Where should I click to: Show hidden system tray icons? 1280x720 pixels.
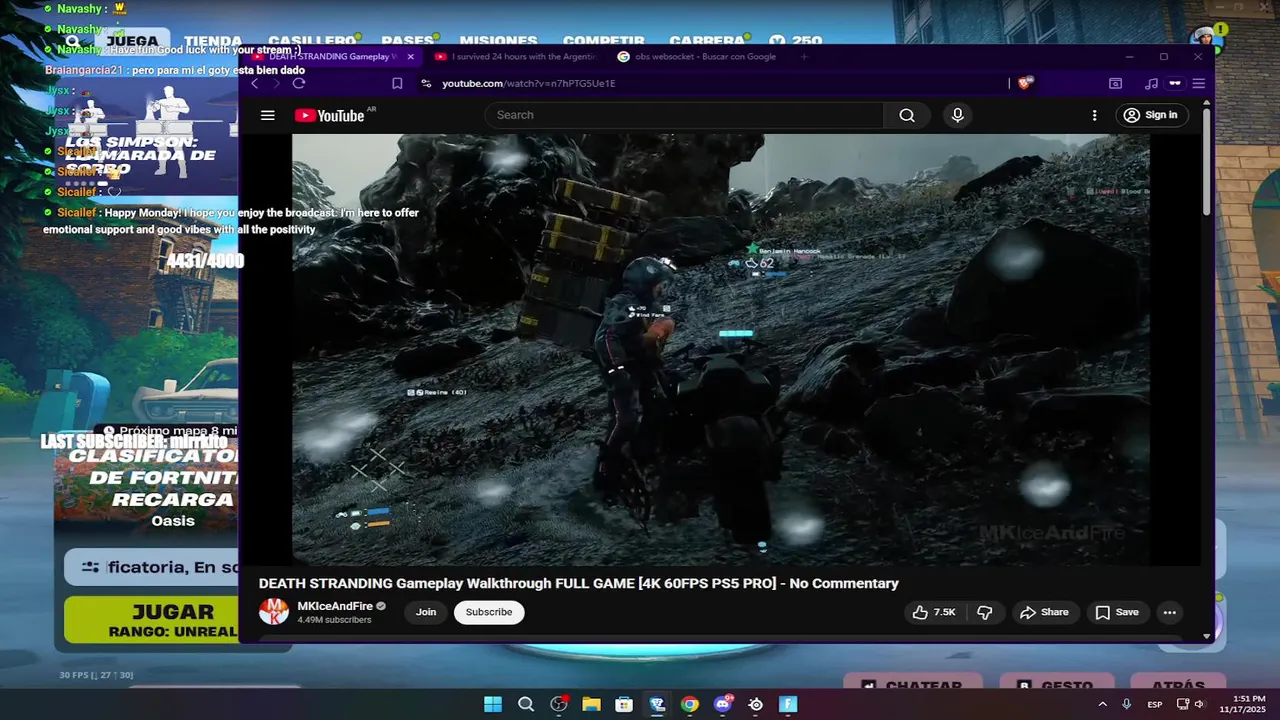pyautogui.click(x=1102, y=704)
